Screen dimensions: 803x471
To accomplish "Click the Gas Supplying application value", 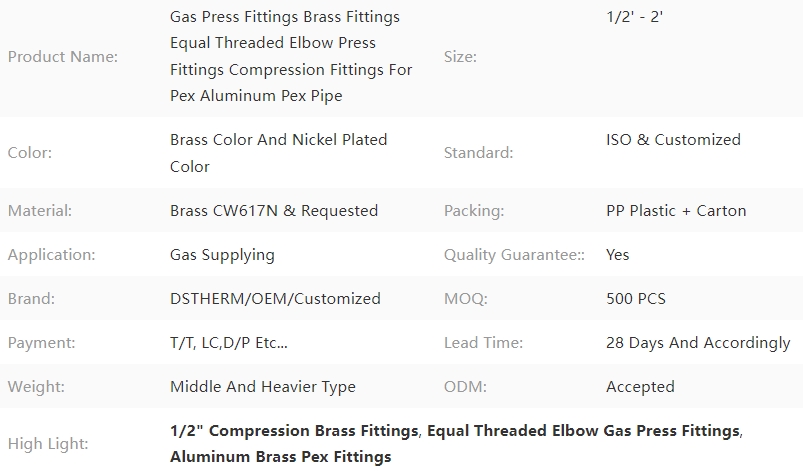I will tap(222, 255).
